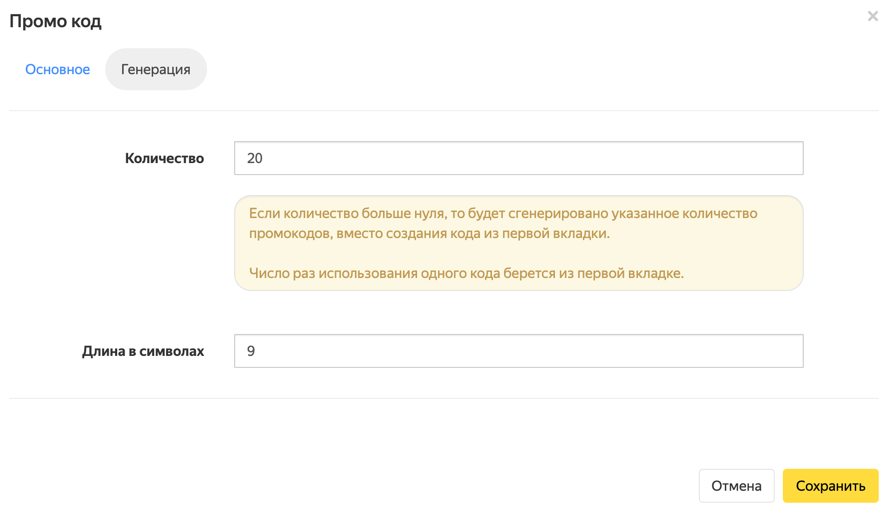The height and width of the screenshot is (515, 890).
Task: Click the Количество input field
Action: [x=518, y=158]
